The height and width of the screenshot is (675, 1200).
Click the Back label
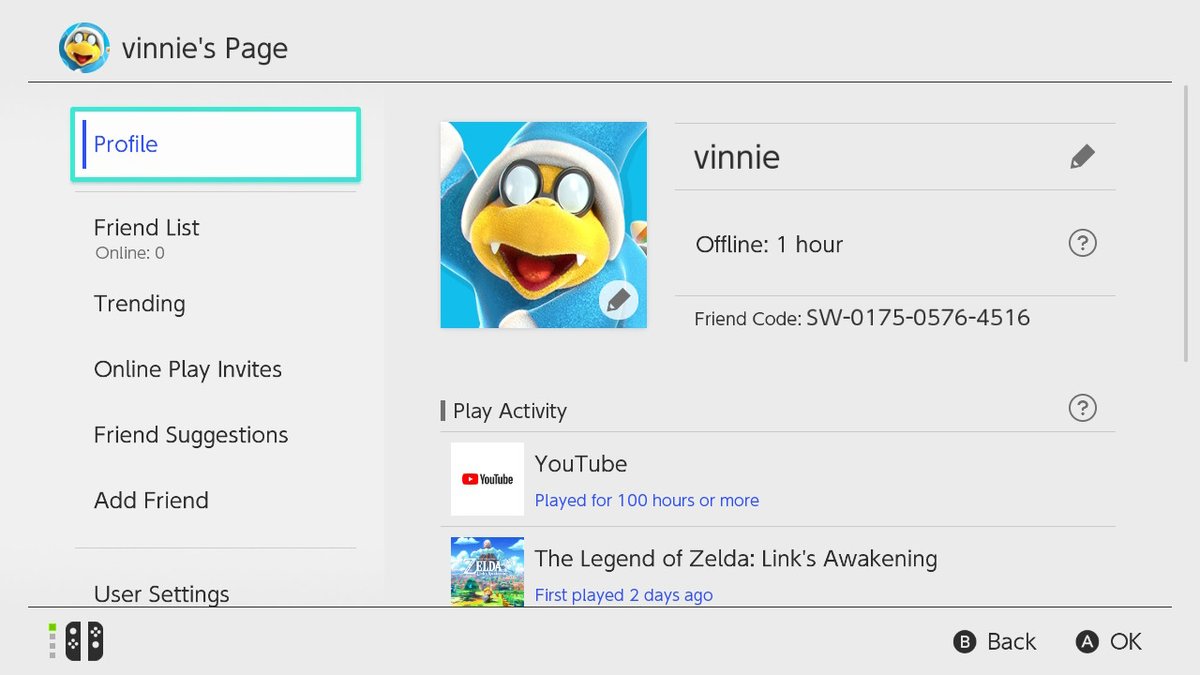pyautogui.click(x=1011, y=642)
